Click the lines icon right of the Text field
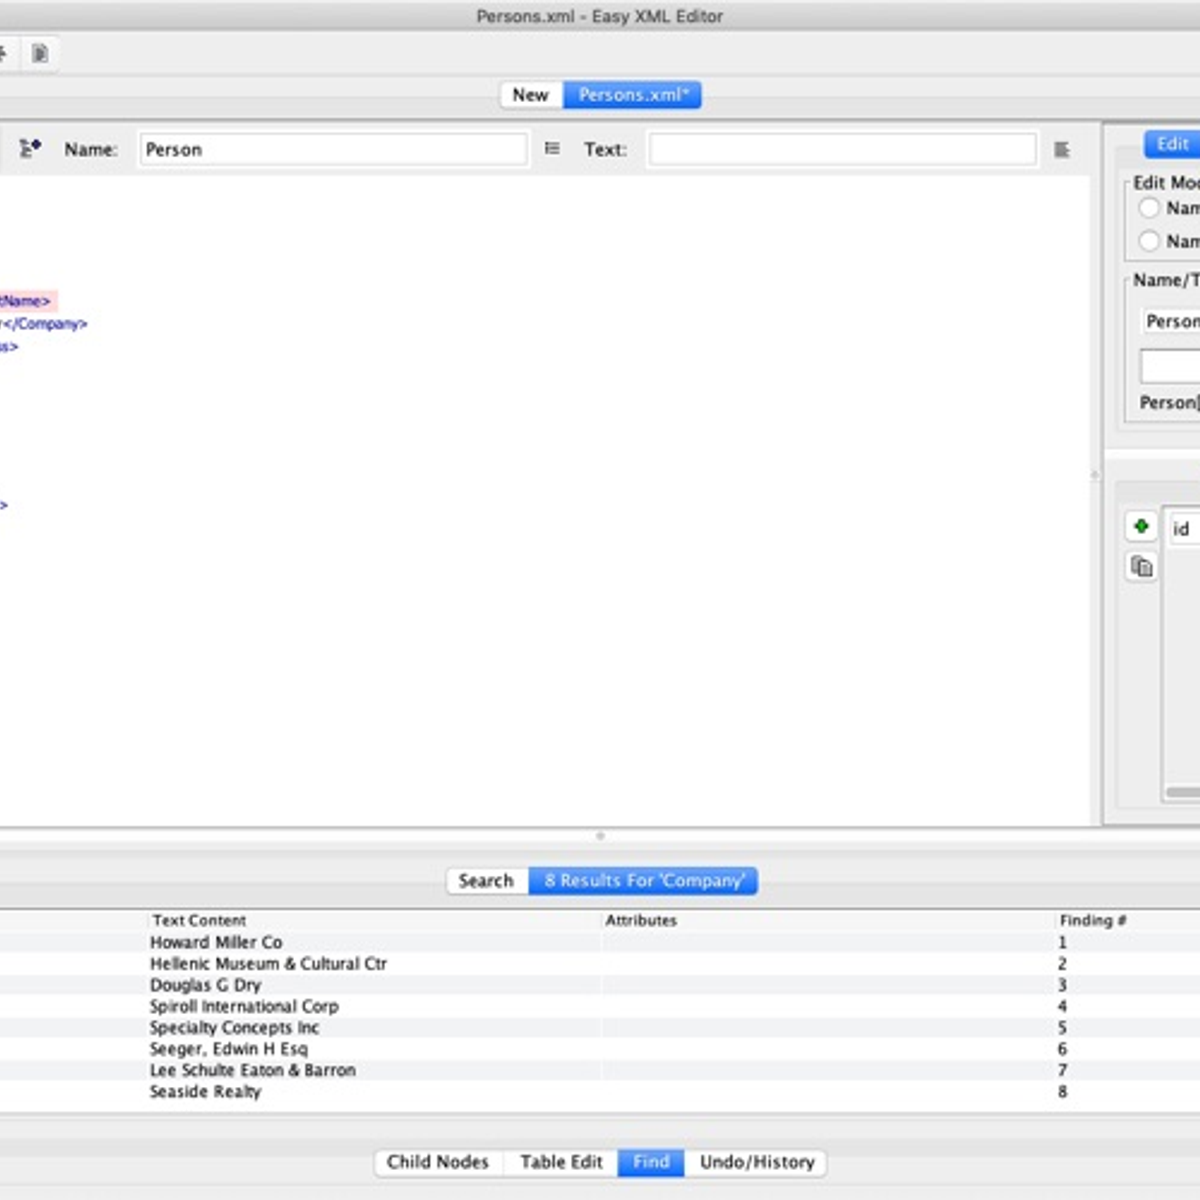This screenshot has width=1200, height=1200. point(1062,150)
